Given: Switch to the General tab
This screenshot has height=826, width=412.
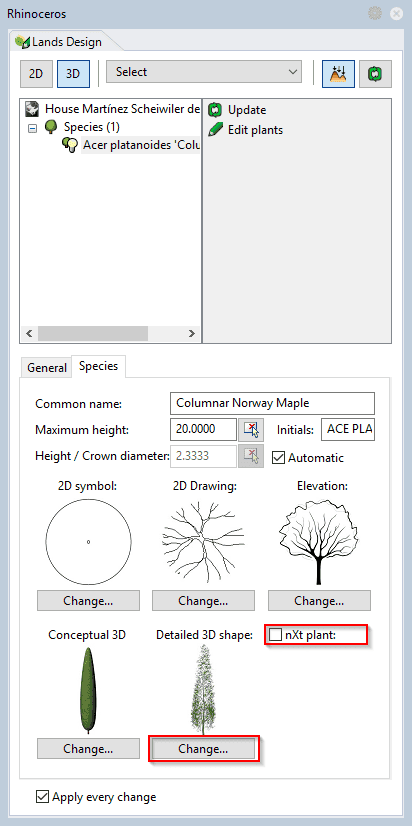Looking at the screenshot, I should [x=47, y=368].
